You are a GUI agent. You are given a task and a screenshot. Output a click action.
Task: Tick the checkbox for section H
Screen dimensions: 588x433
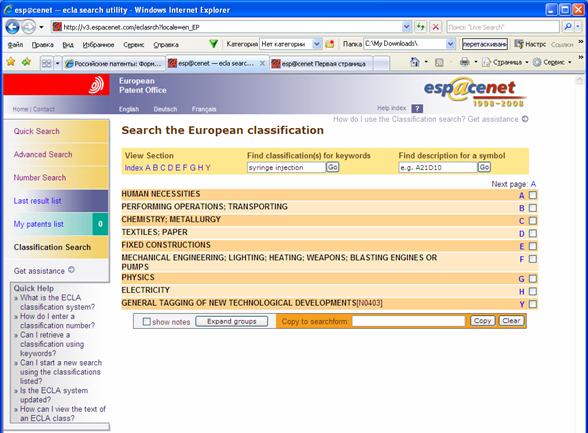tap(532, 291)
